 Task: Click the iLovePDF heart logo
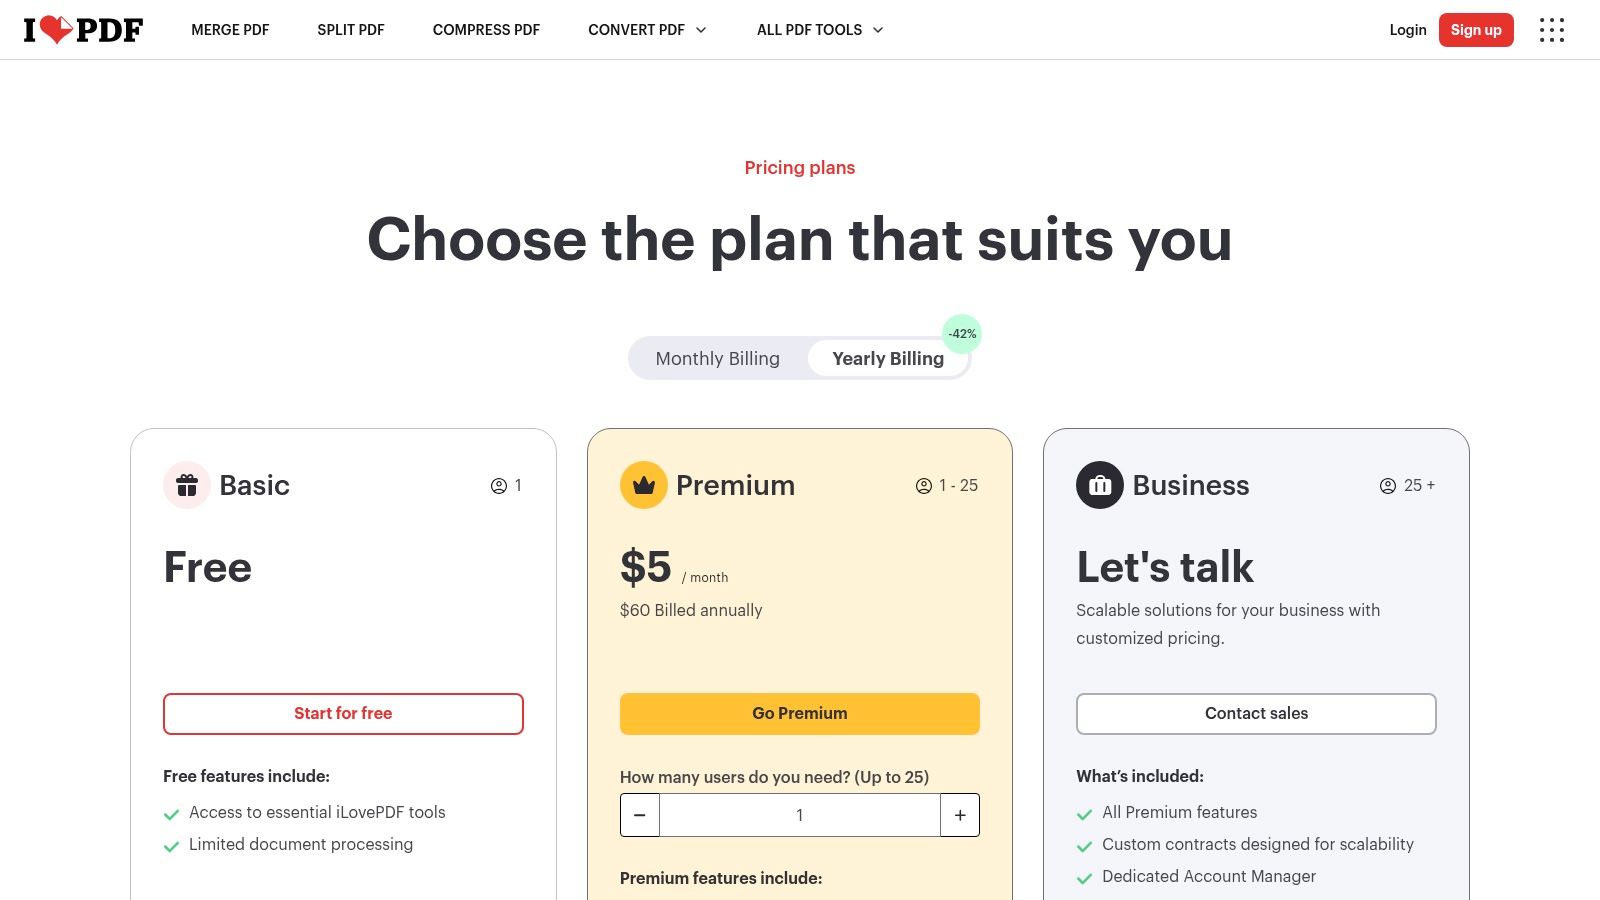pyautogui.click(x=83, y=30)
